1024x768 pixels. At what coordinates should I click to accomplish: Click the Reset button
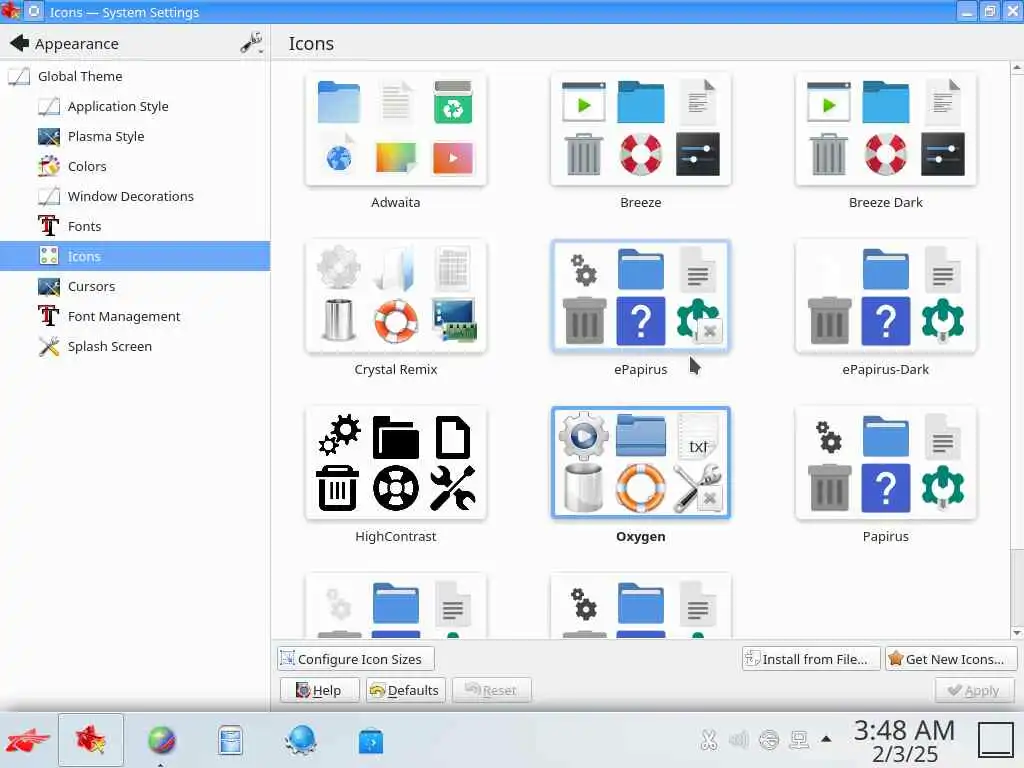pyautogui.click(x=492, y=690)
